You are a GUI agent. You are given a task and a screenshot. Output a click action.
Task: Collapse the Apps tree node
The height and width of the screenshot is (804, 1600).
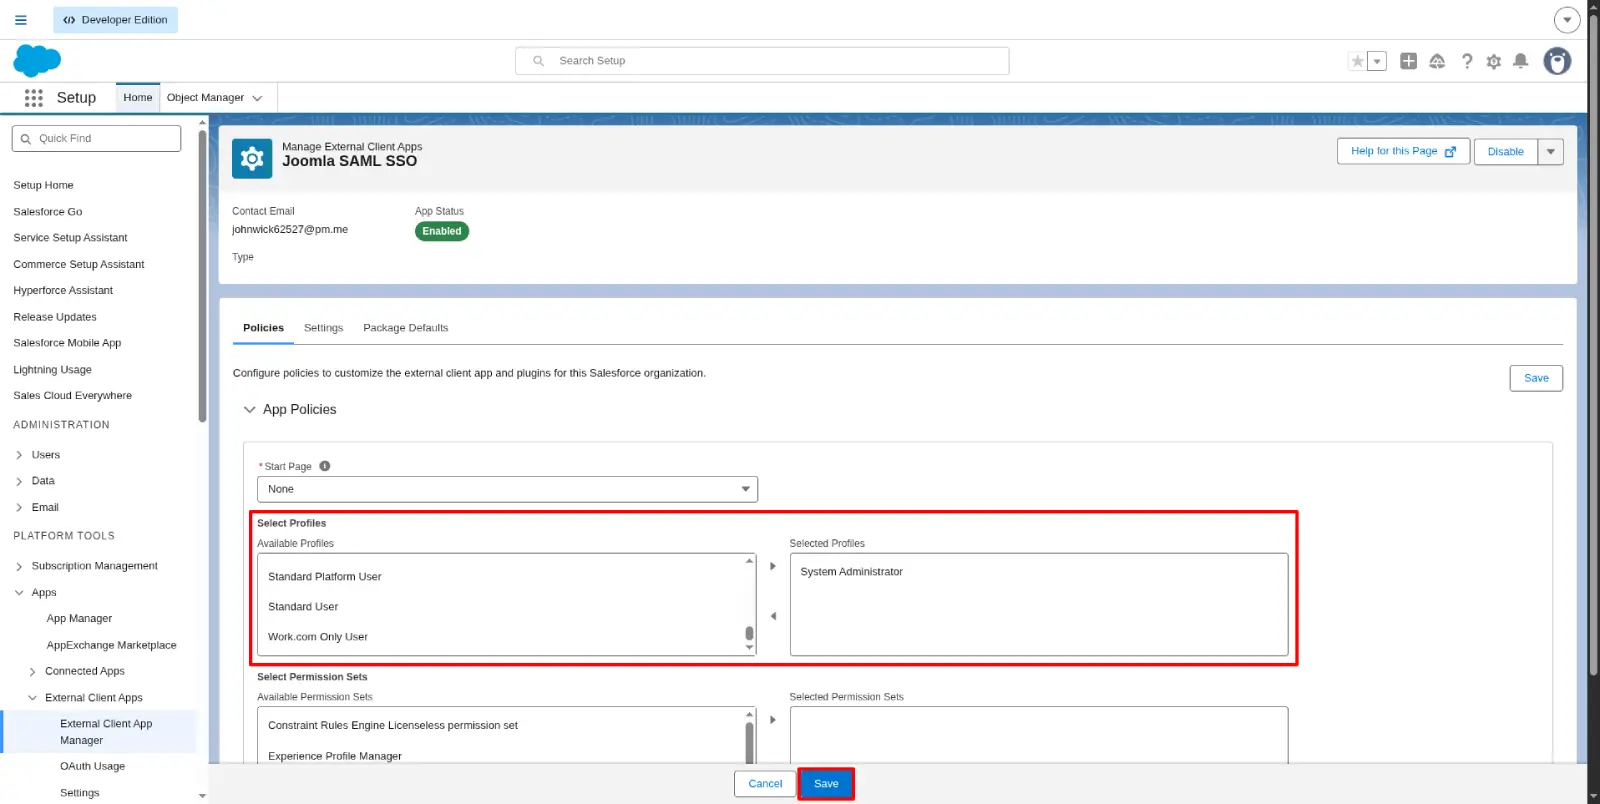coord(19,593)
